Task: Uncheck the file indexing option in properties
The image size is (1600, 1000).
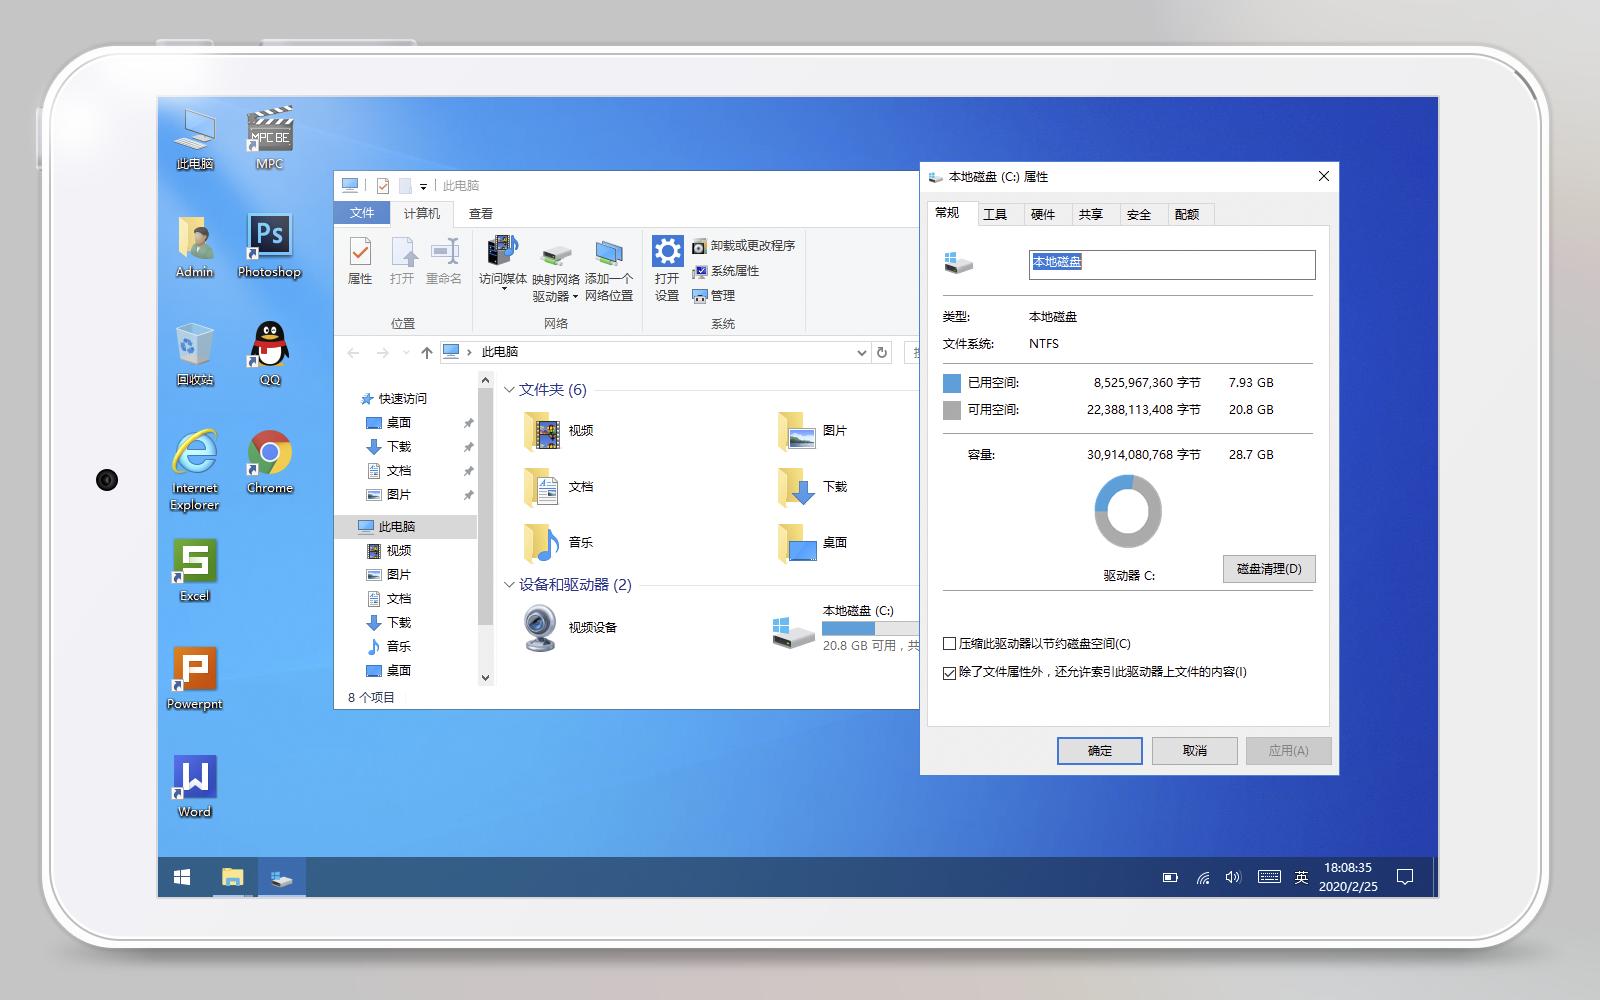Action: pyautogui.click(x=949, y=673)
